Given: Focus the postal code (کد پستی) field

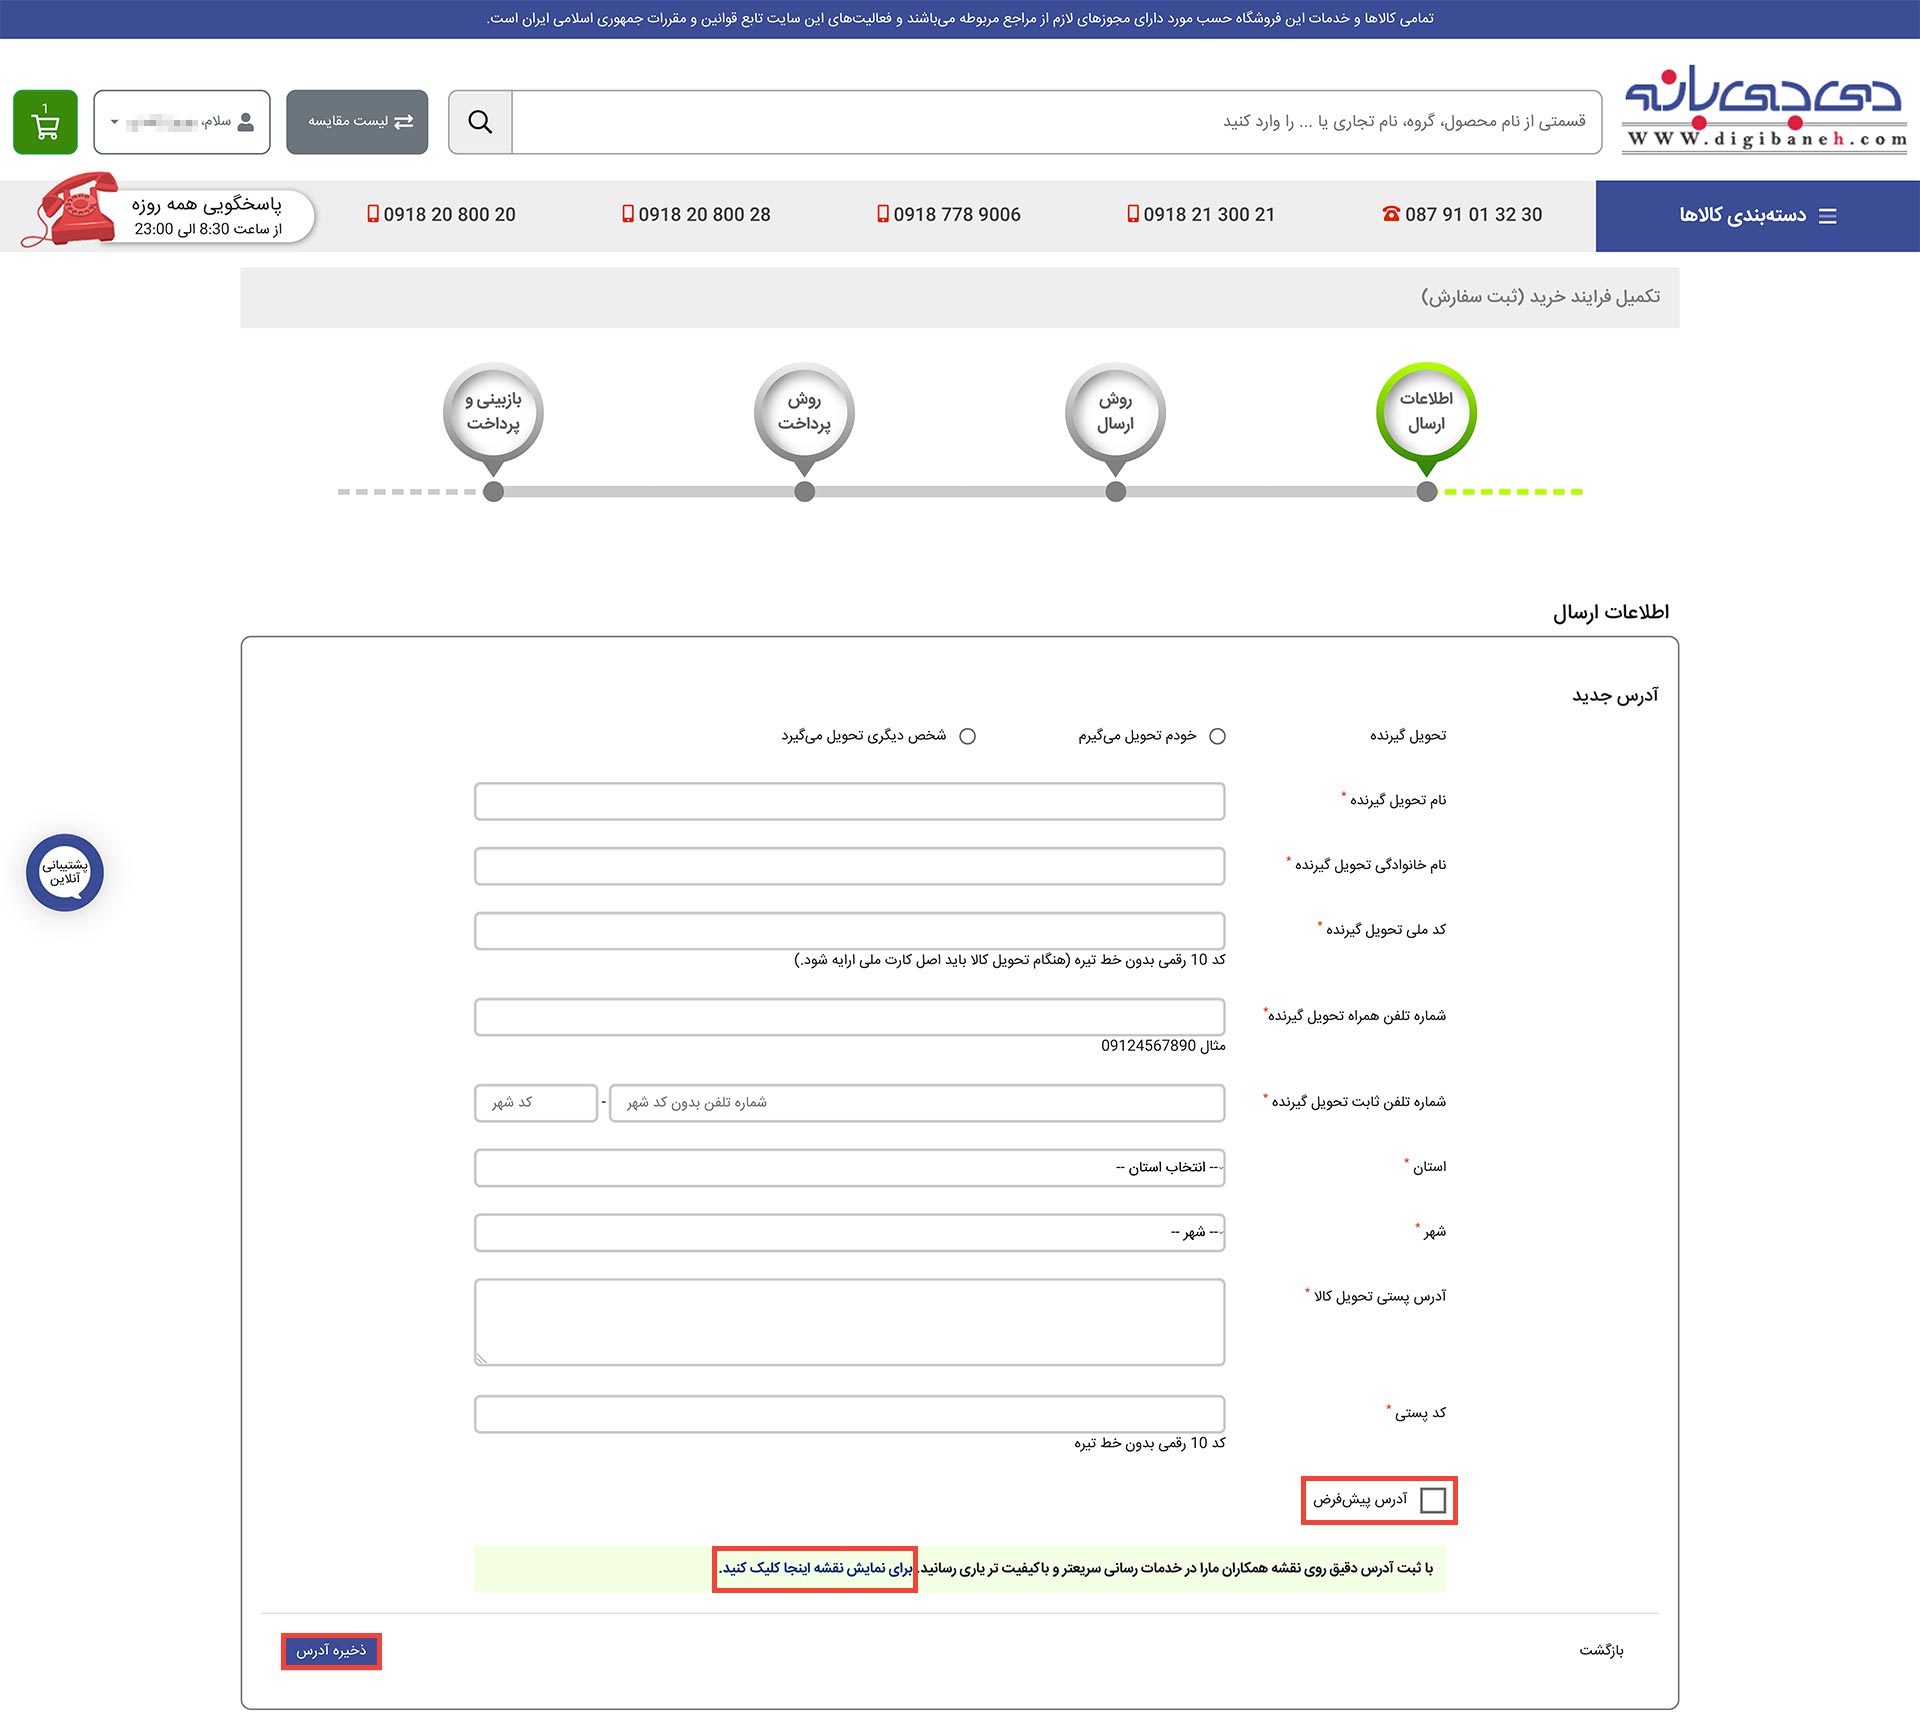Looking at the screenshot, I should [x=849, y=1414].
